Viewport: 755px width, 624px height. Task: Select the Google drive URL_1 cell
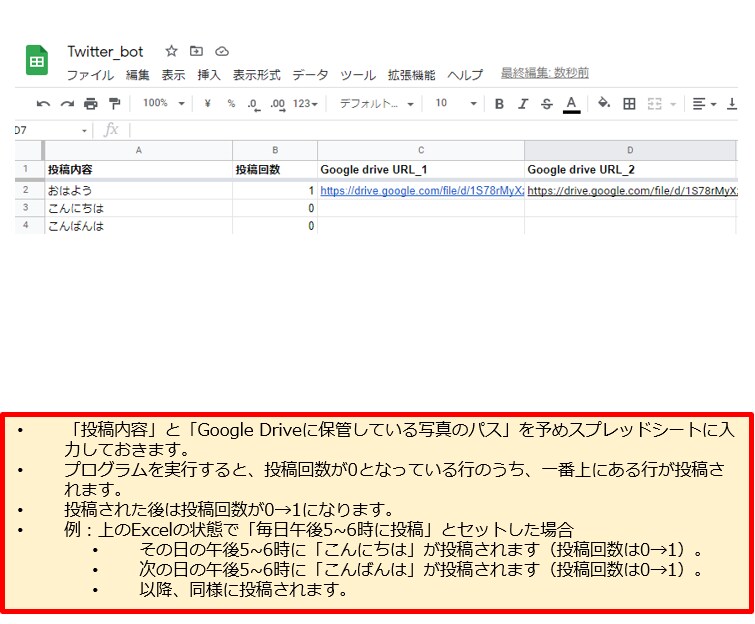(421, 169)
